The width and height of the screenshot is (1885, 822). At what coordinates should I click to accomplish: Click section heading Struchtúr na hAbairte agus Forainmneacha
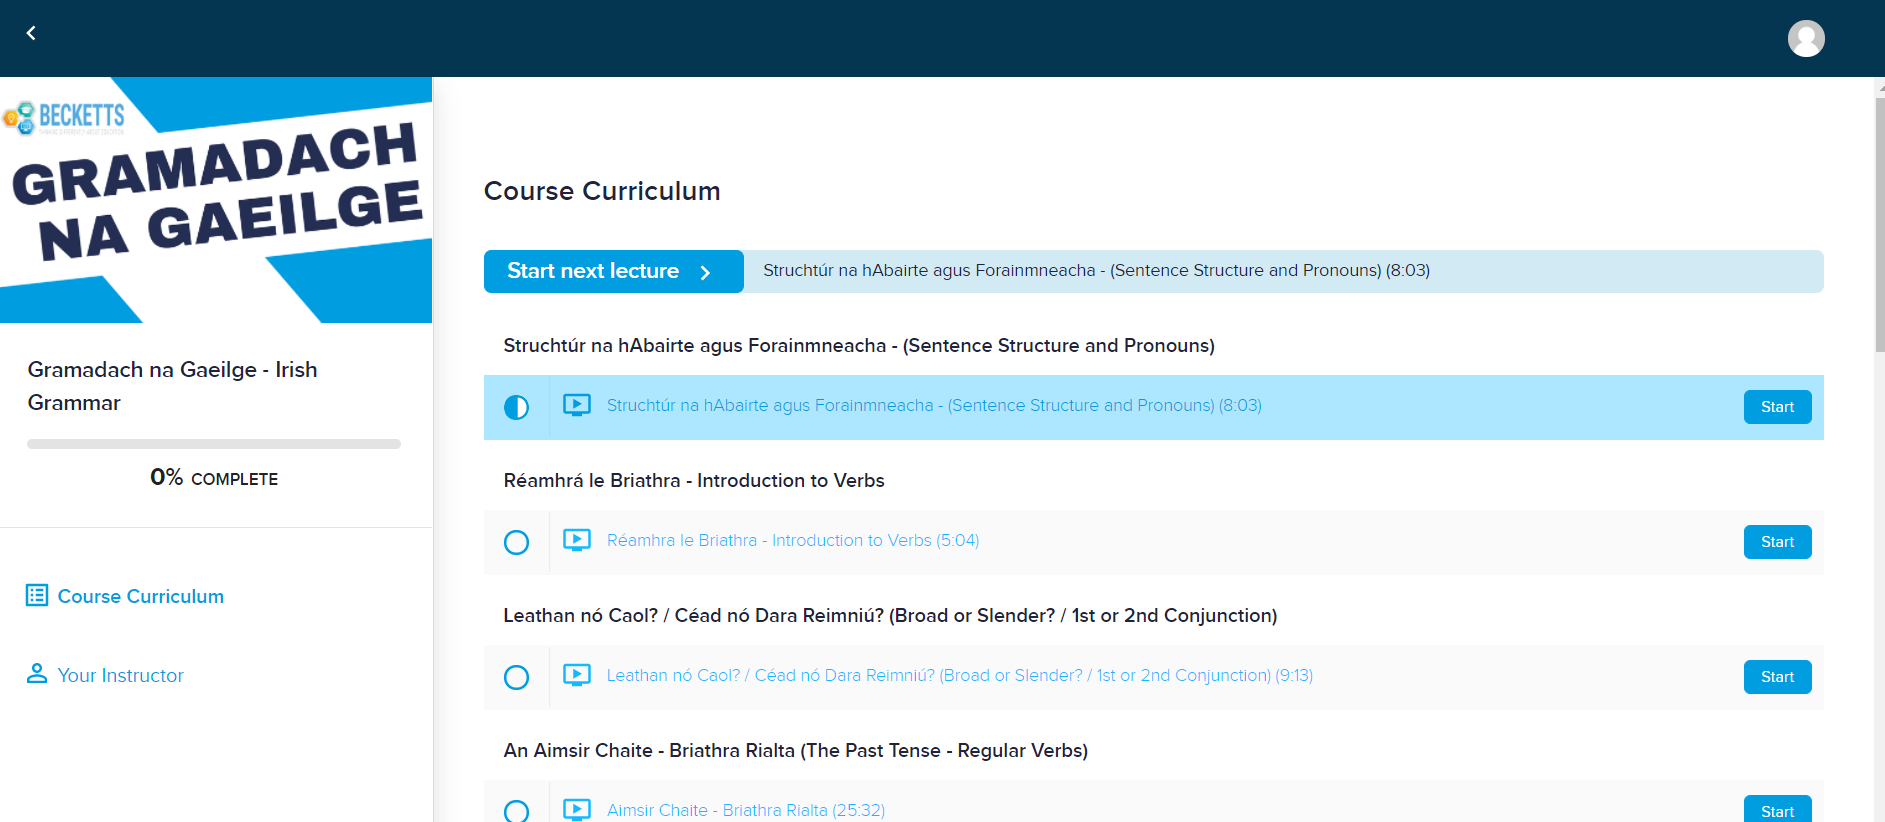859,345
